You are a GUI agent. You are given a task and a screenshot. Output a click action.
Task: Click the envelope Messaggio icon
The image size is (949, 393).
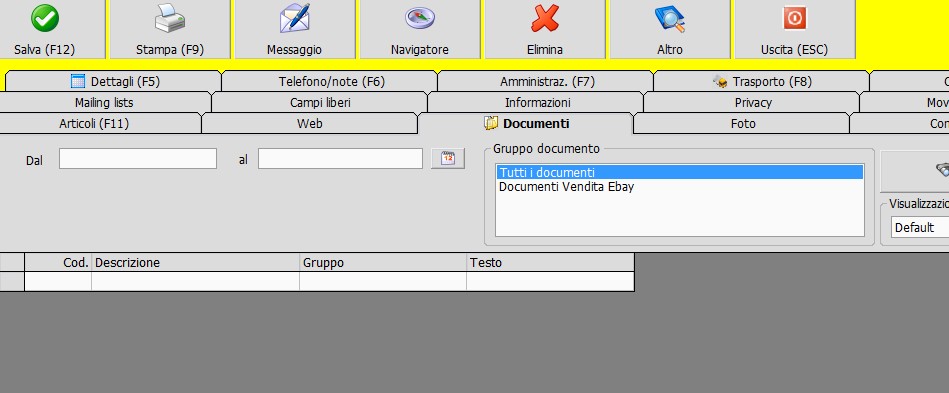(x=295, y=18)
